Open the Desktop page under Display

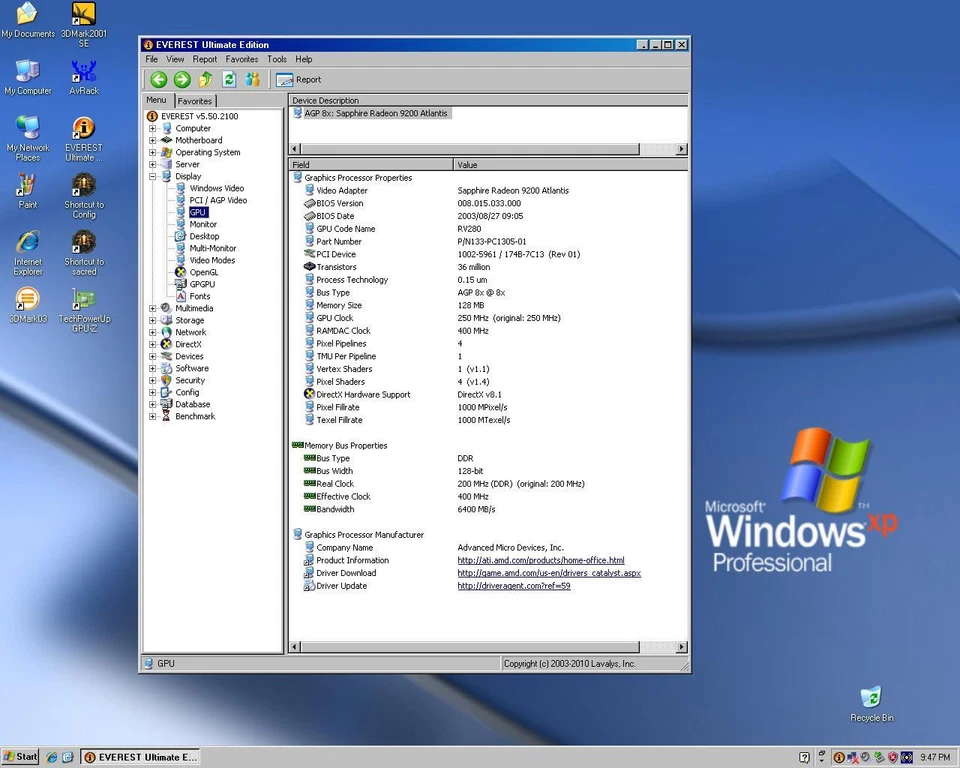(x=202, y=236)
